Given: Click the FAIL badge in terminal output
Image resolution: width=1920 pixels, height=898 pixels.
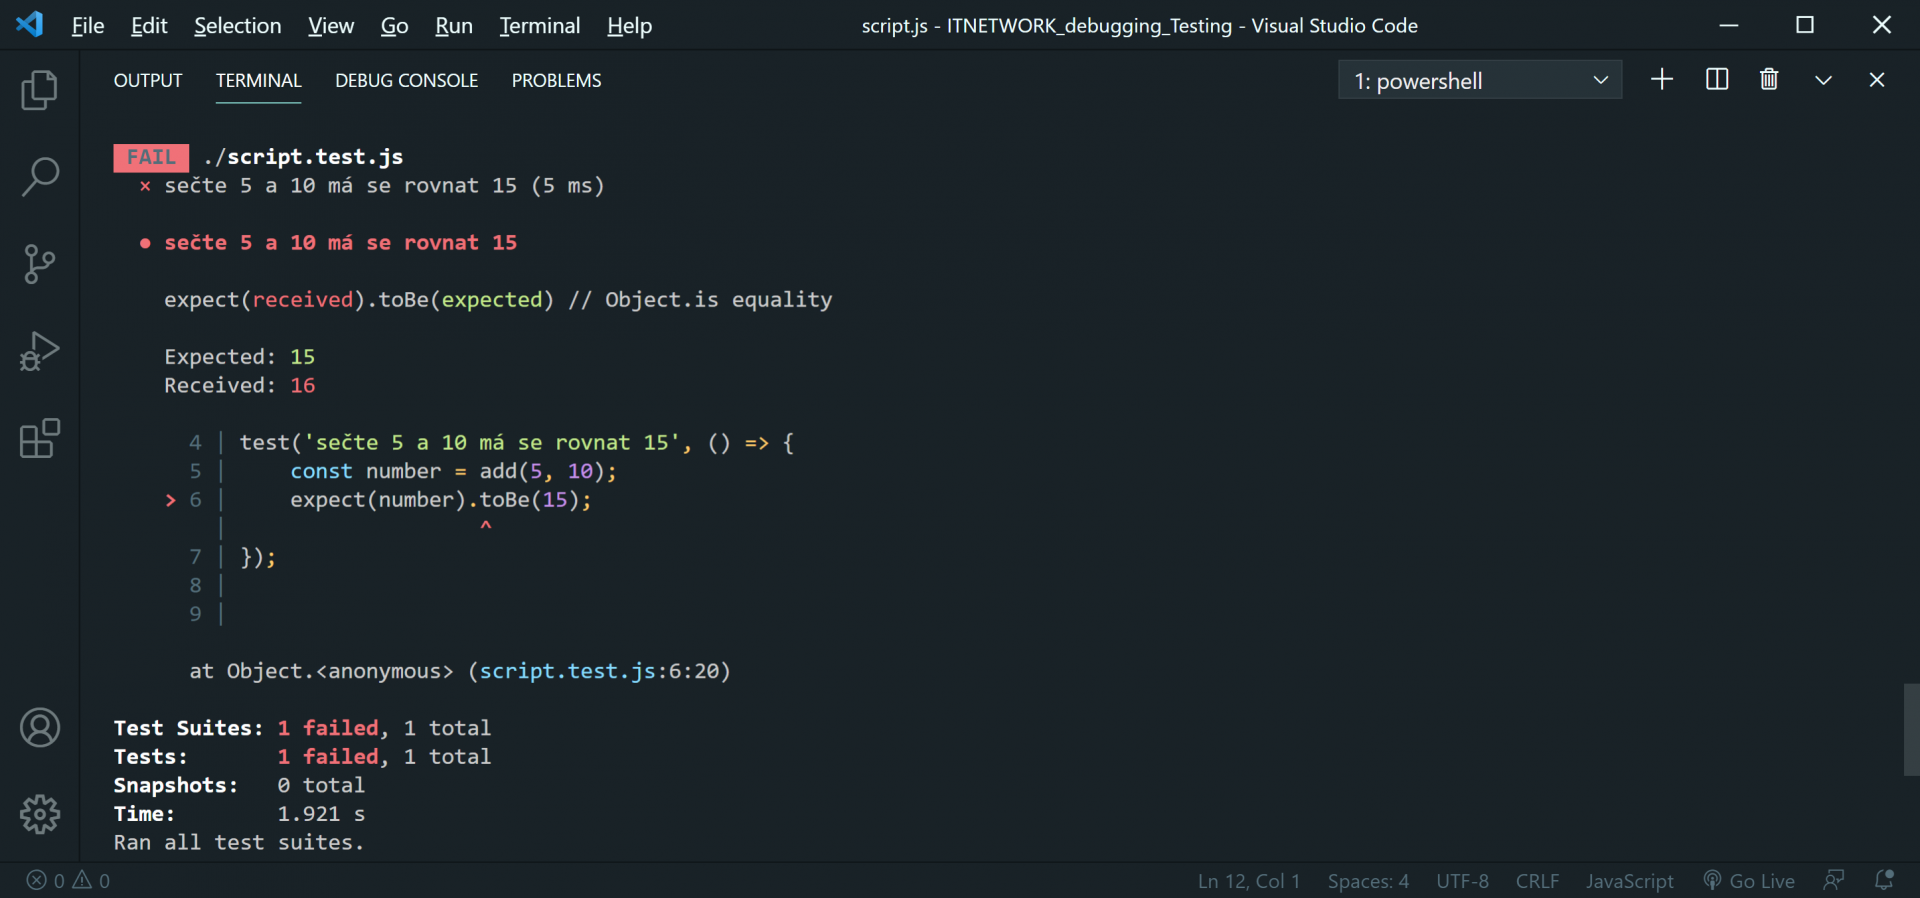Looking at the screenshot, I should pyautogui.click(x=151, y=157).
